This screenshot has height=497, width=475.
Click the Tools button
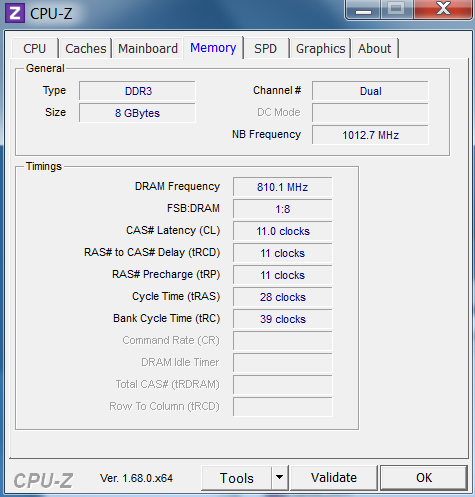coord(237,478)
